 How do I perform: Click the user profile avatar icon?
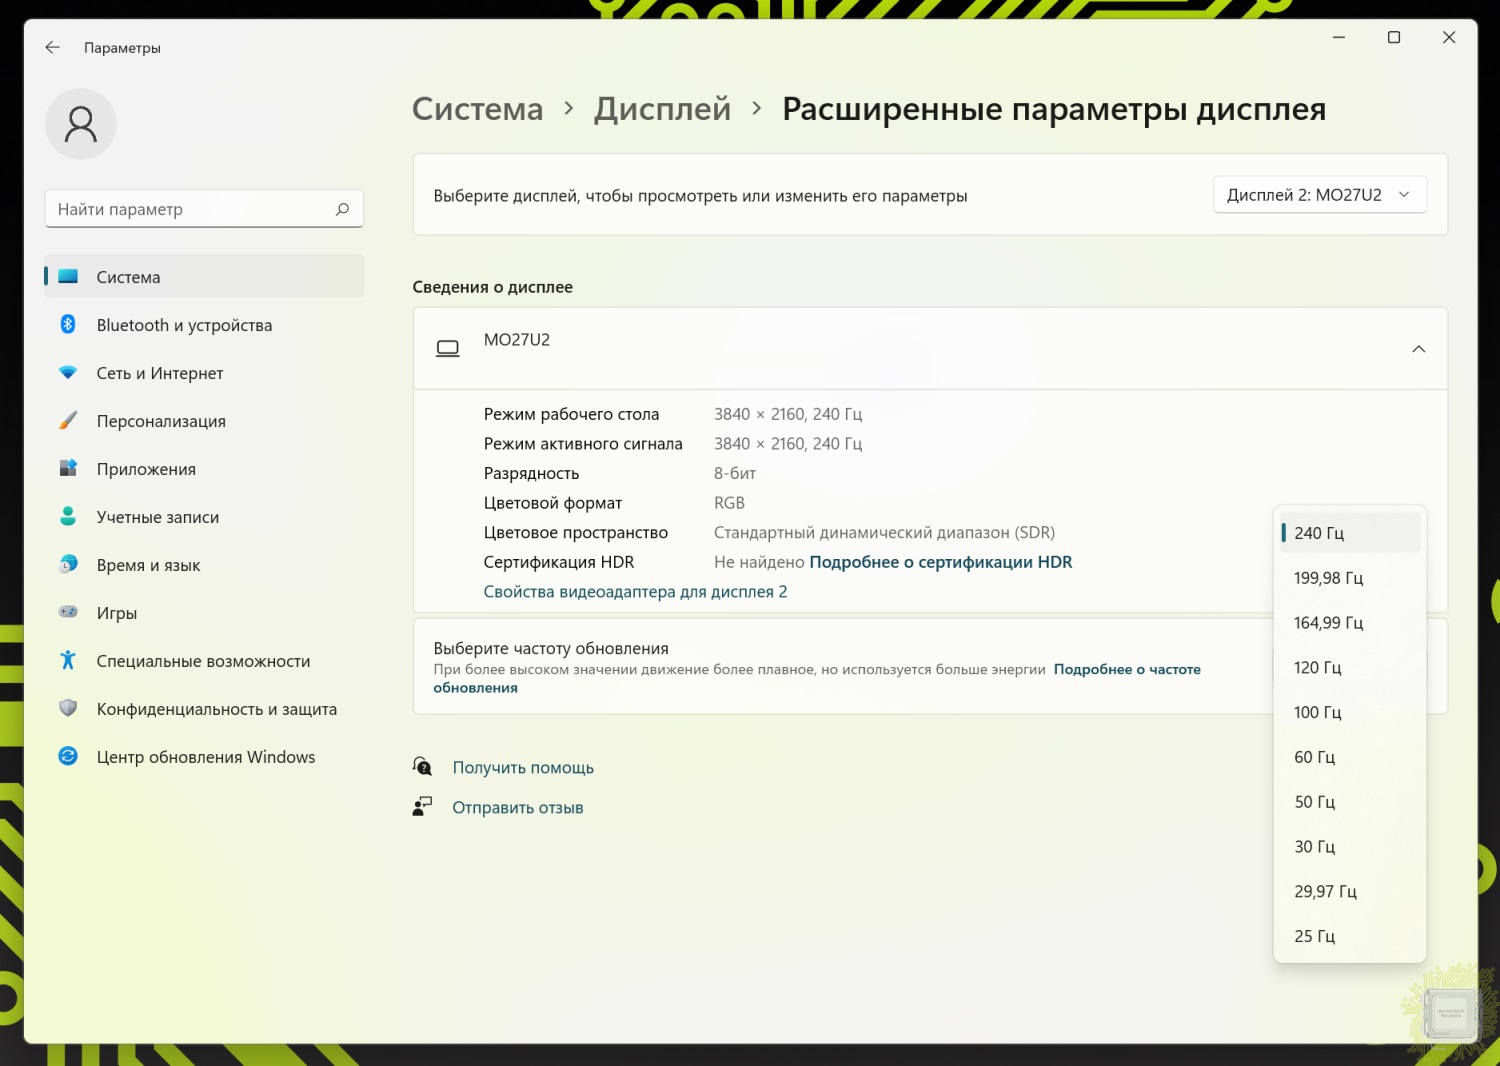(x=81, y=124)
